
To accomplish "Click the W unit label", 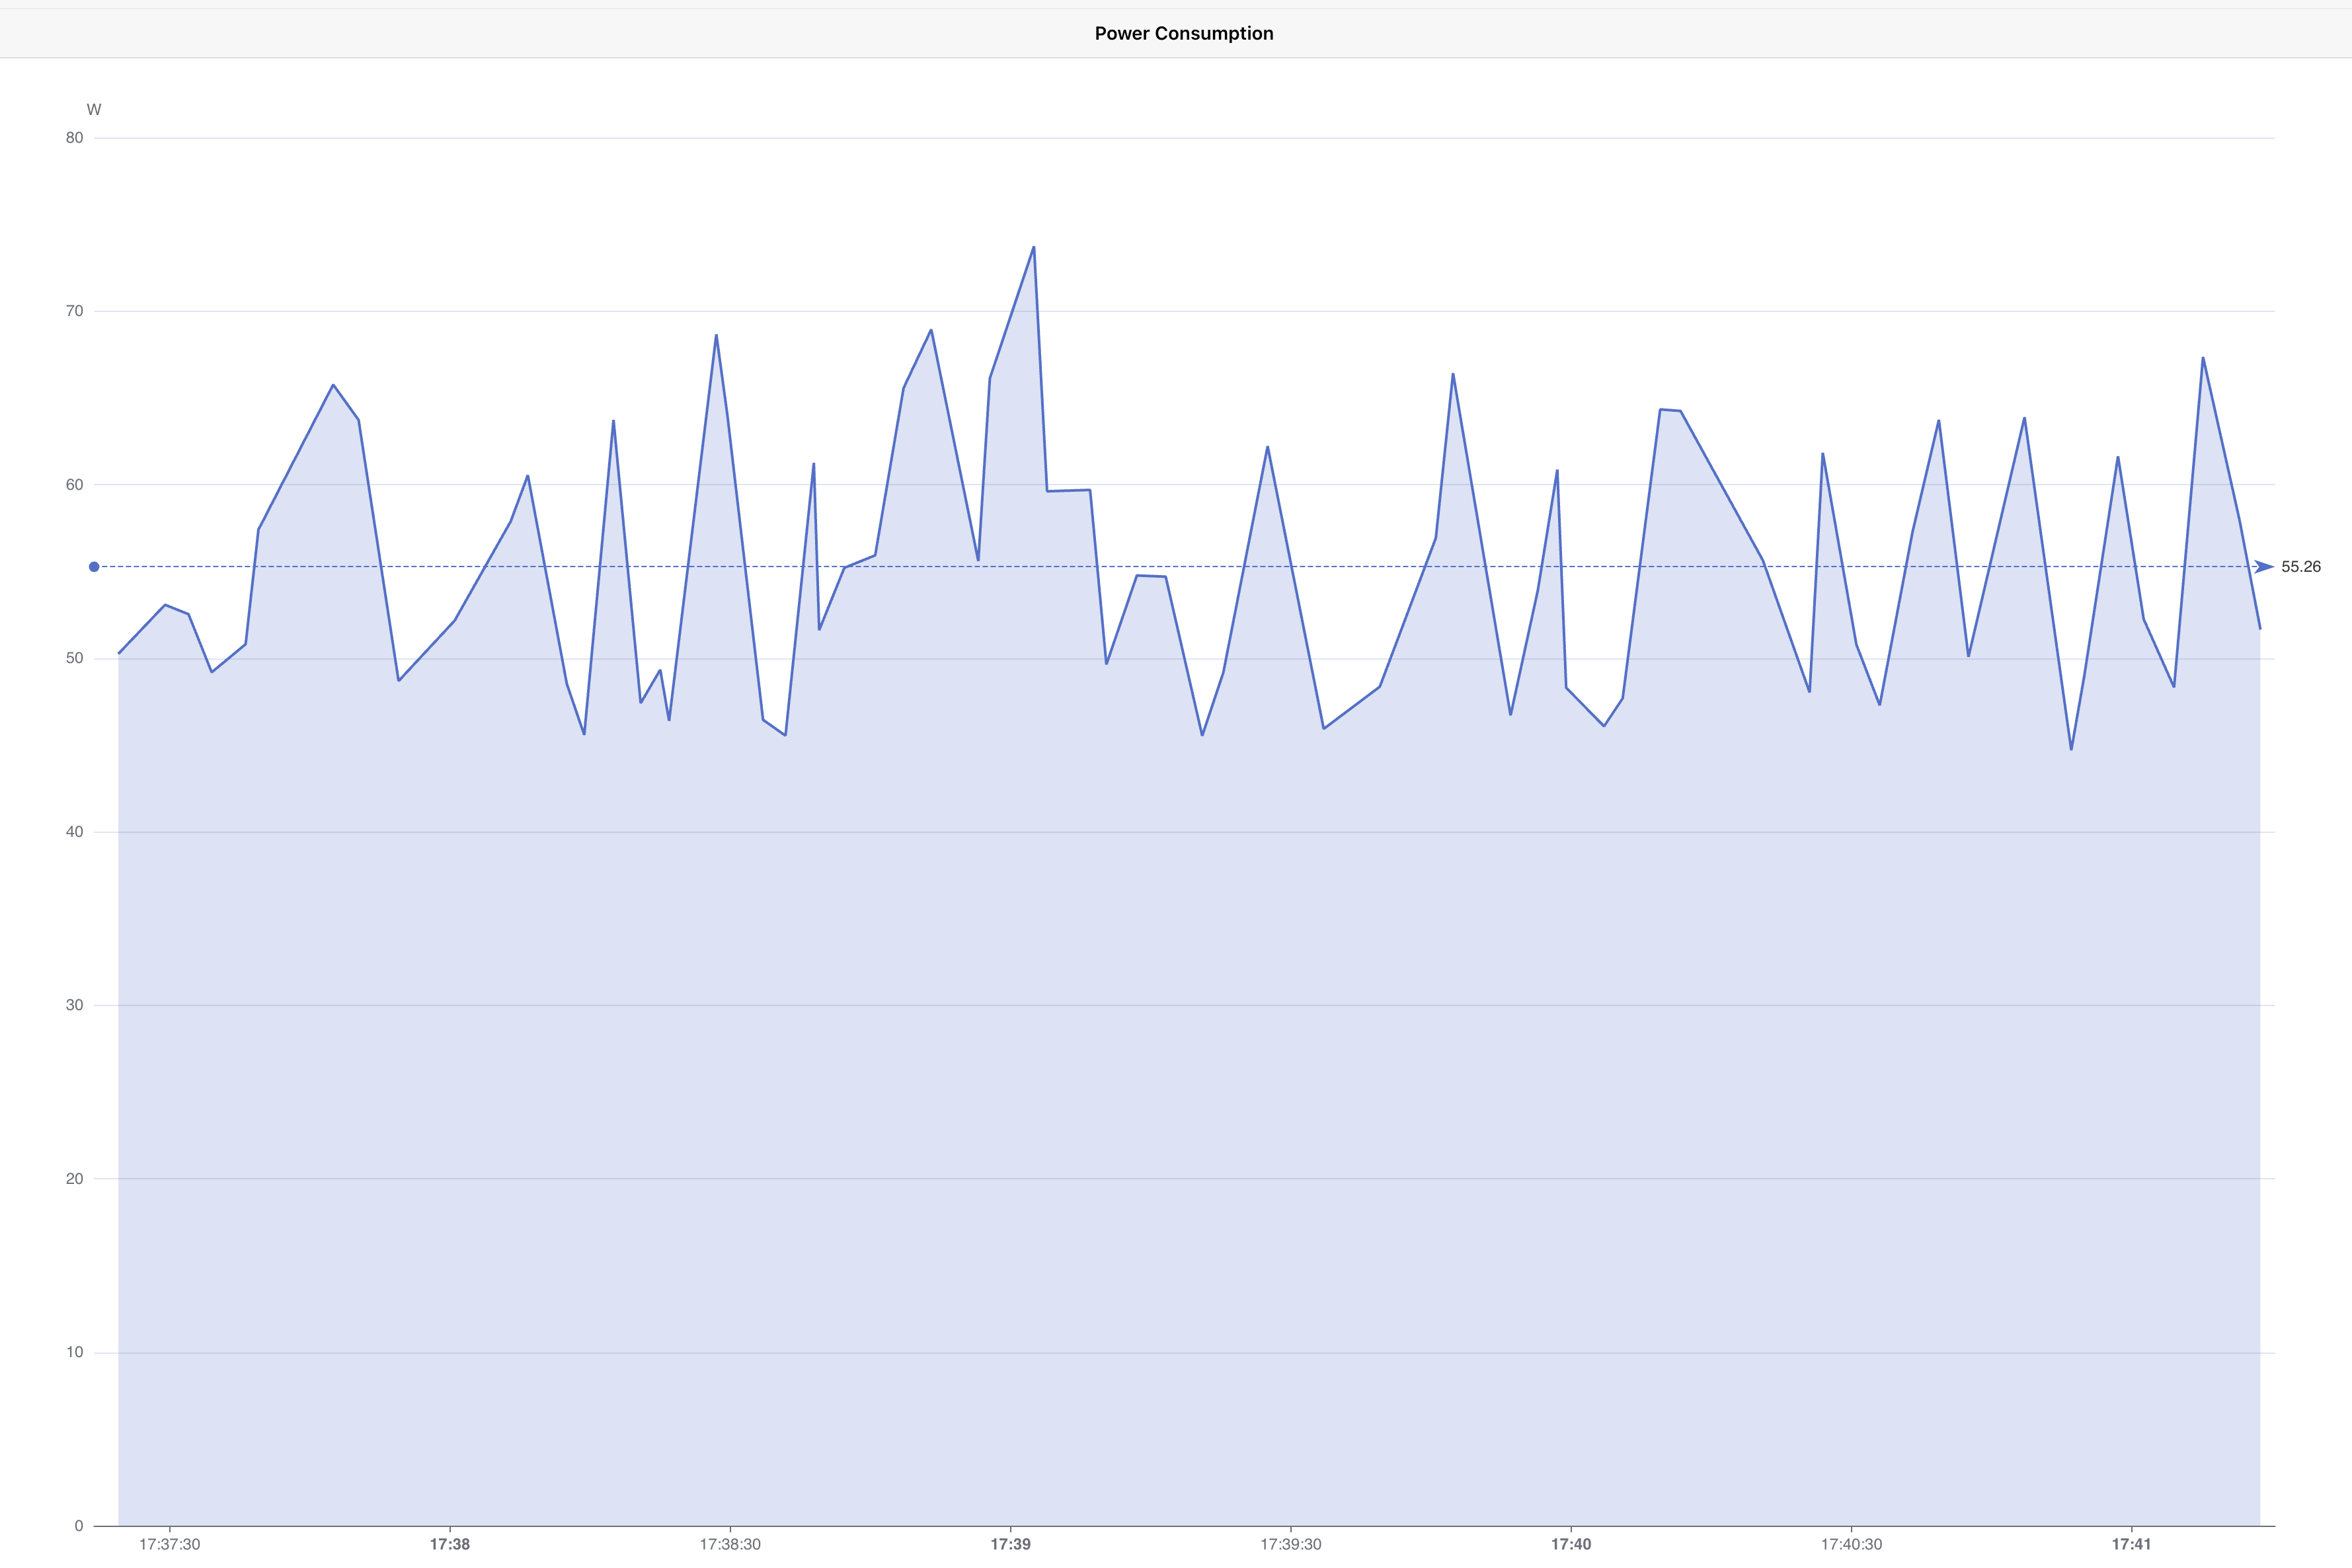I will coord(94,110).
